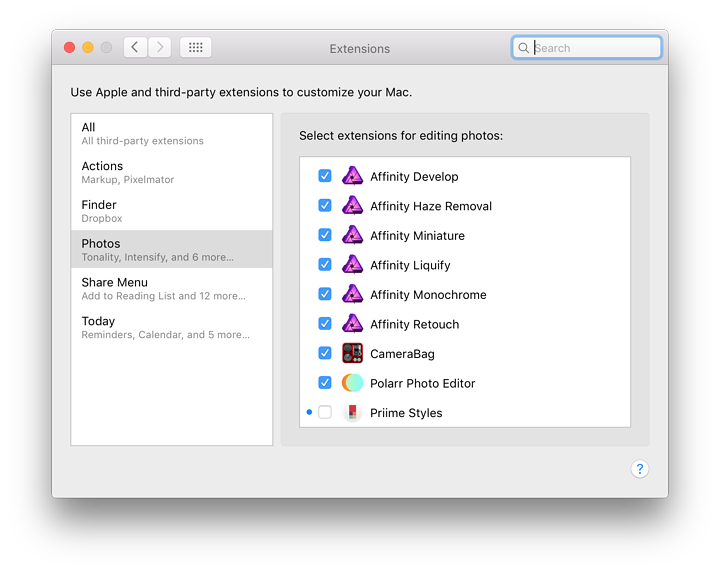The width and height of the screenshot is (720, 572).
Task: Open help with the question mark button
Action: (640, 469)
